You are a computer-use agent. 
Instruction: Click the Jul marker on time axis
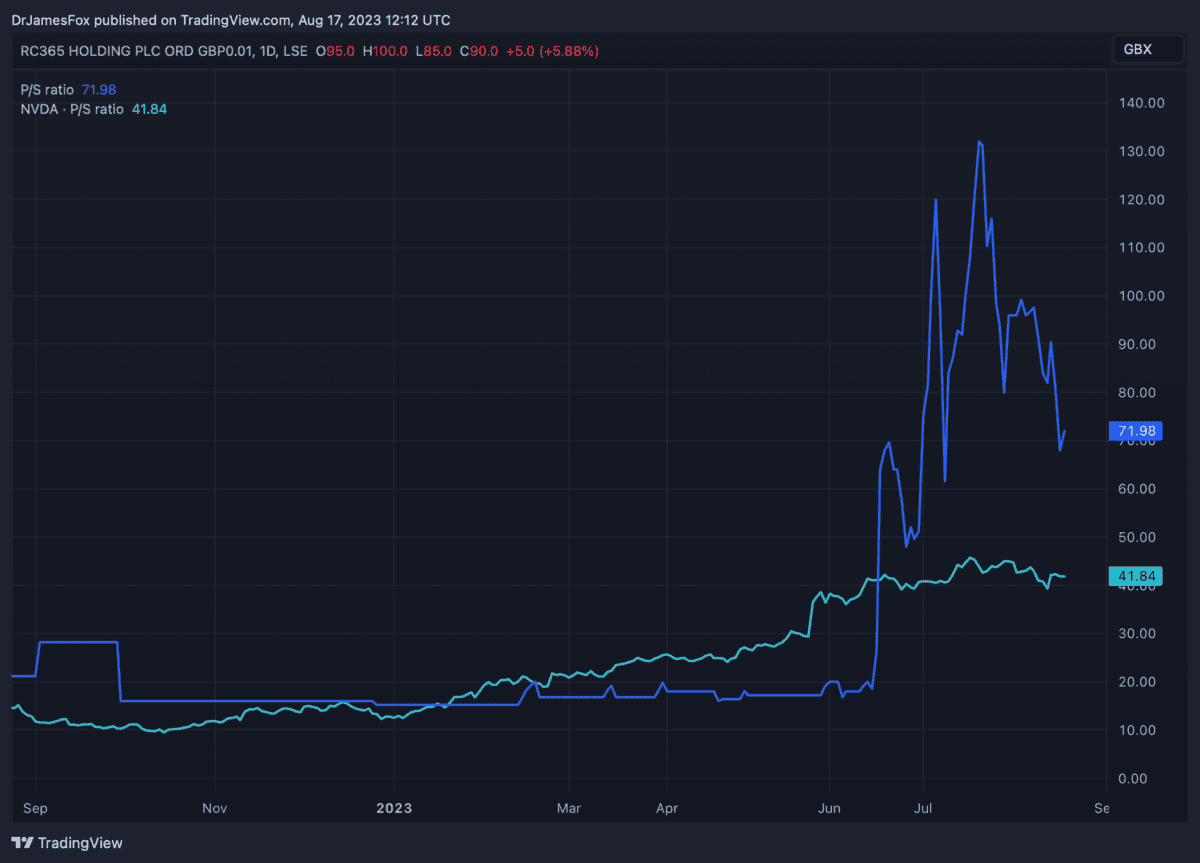point(922,805)
